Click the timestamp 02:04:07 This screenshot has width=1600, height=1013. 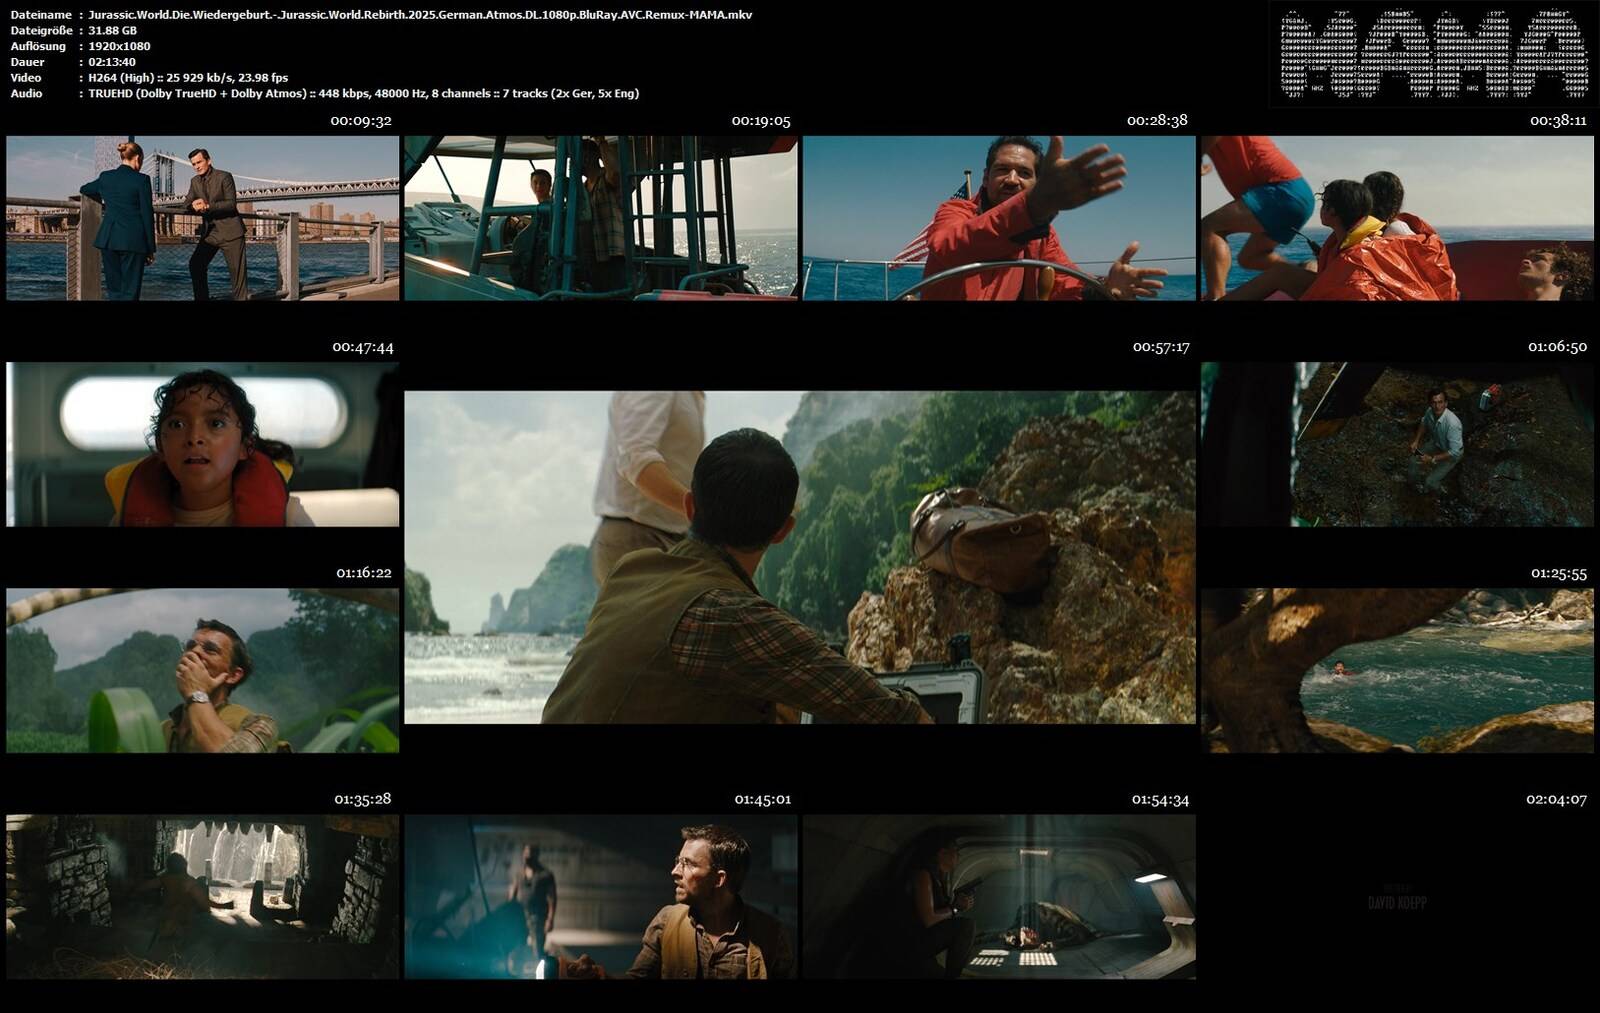1556,799
